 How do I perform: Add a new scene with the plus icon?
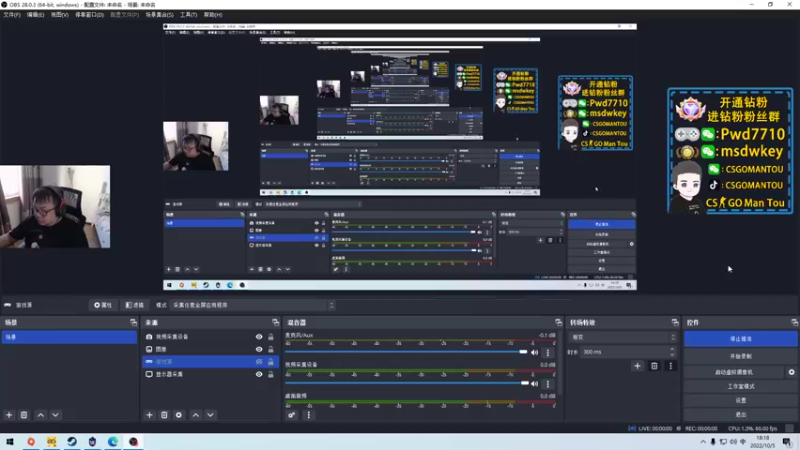coord(9,415)
